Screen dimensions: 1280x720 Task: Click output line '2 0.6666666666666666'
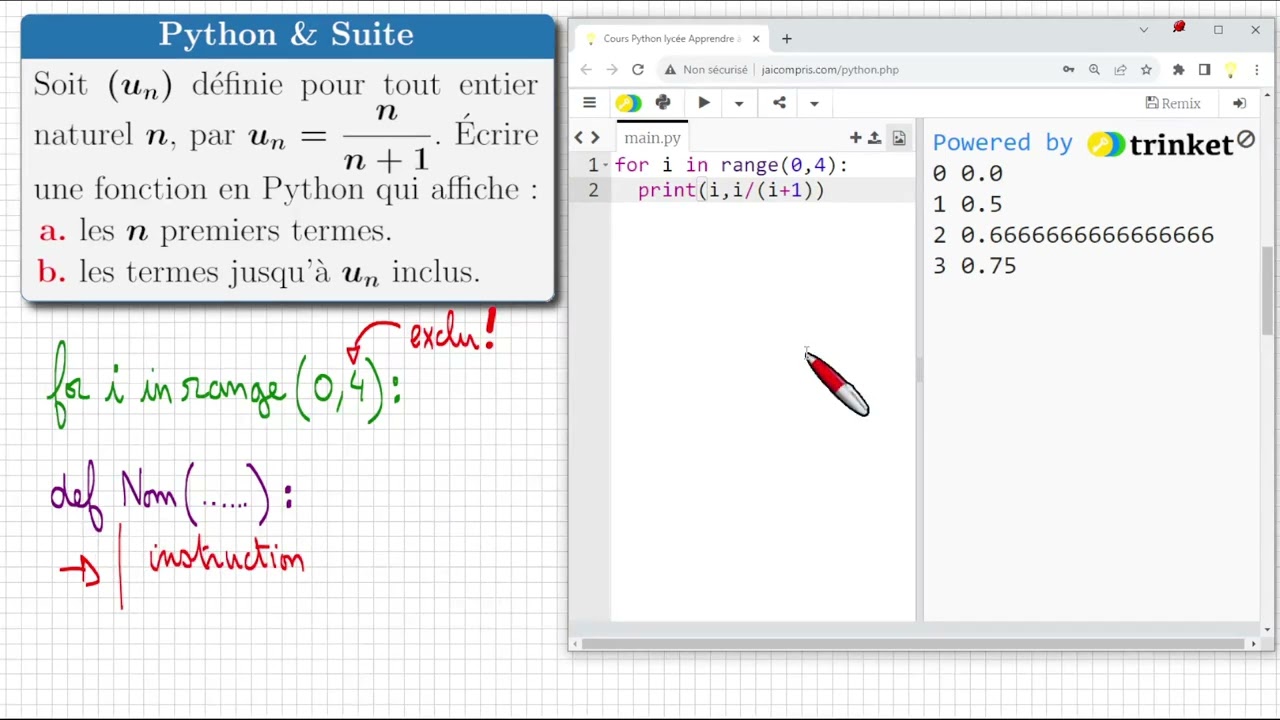1073,235
